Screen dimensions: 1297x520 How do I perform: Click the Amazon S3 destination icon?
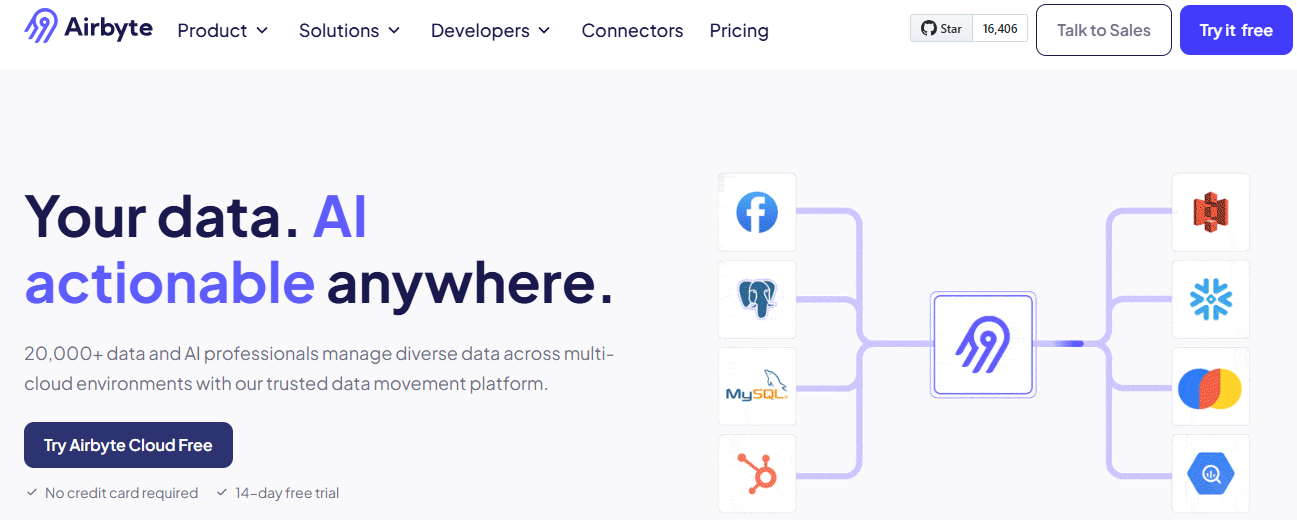tap(1211, 212)
